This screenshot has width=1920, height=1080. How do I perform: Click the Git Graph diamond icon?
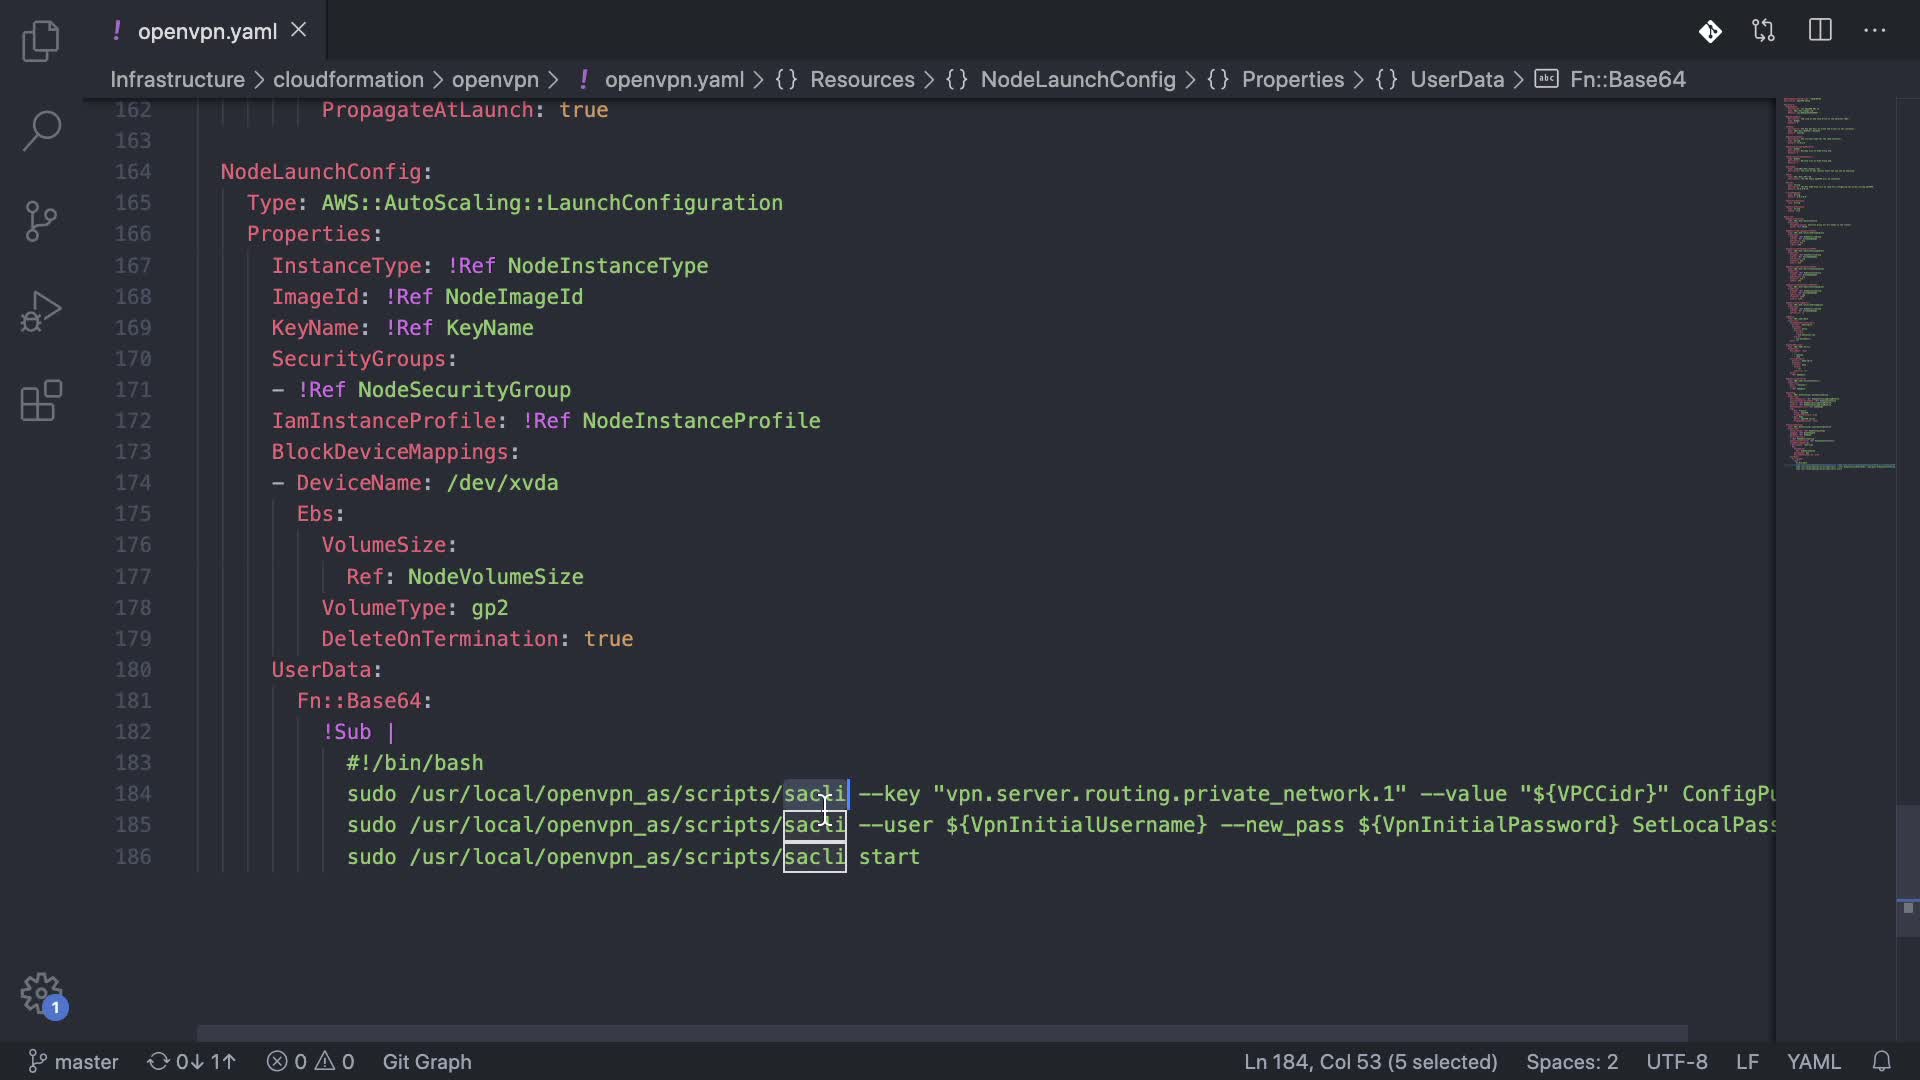1710,31
